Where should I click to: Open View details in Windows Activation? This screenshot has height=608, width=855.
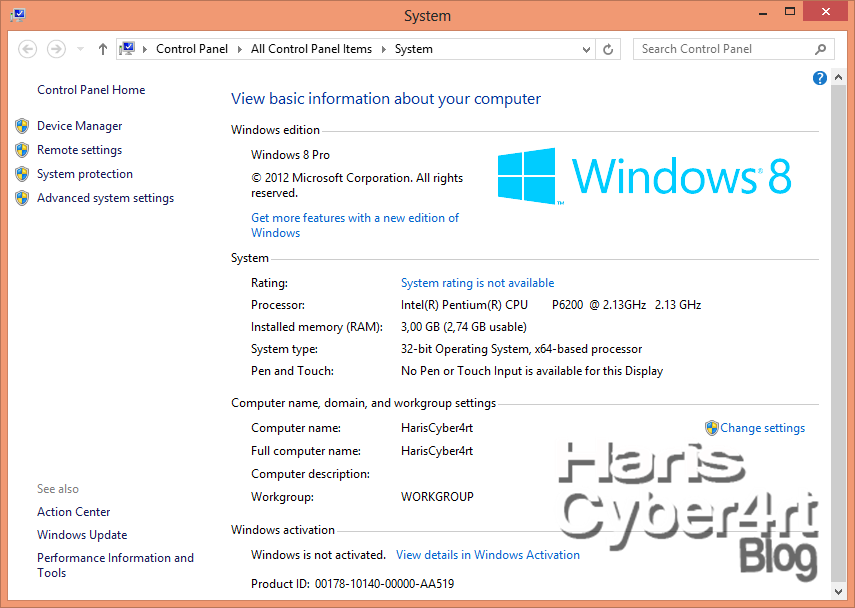[487, 555]
